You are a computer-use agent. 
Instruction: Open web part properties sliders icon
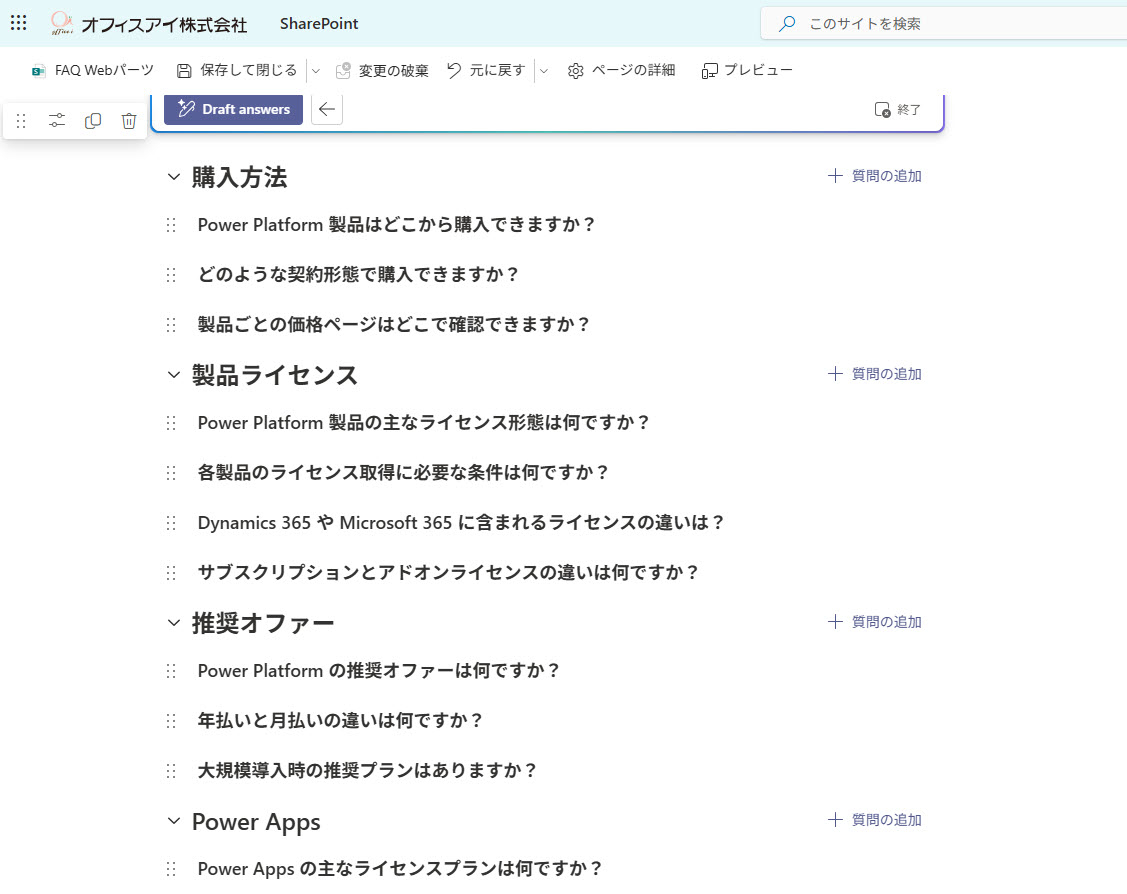click(x=57, y=121)
